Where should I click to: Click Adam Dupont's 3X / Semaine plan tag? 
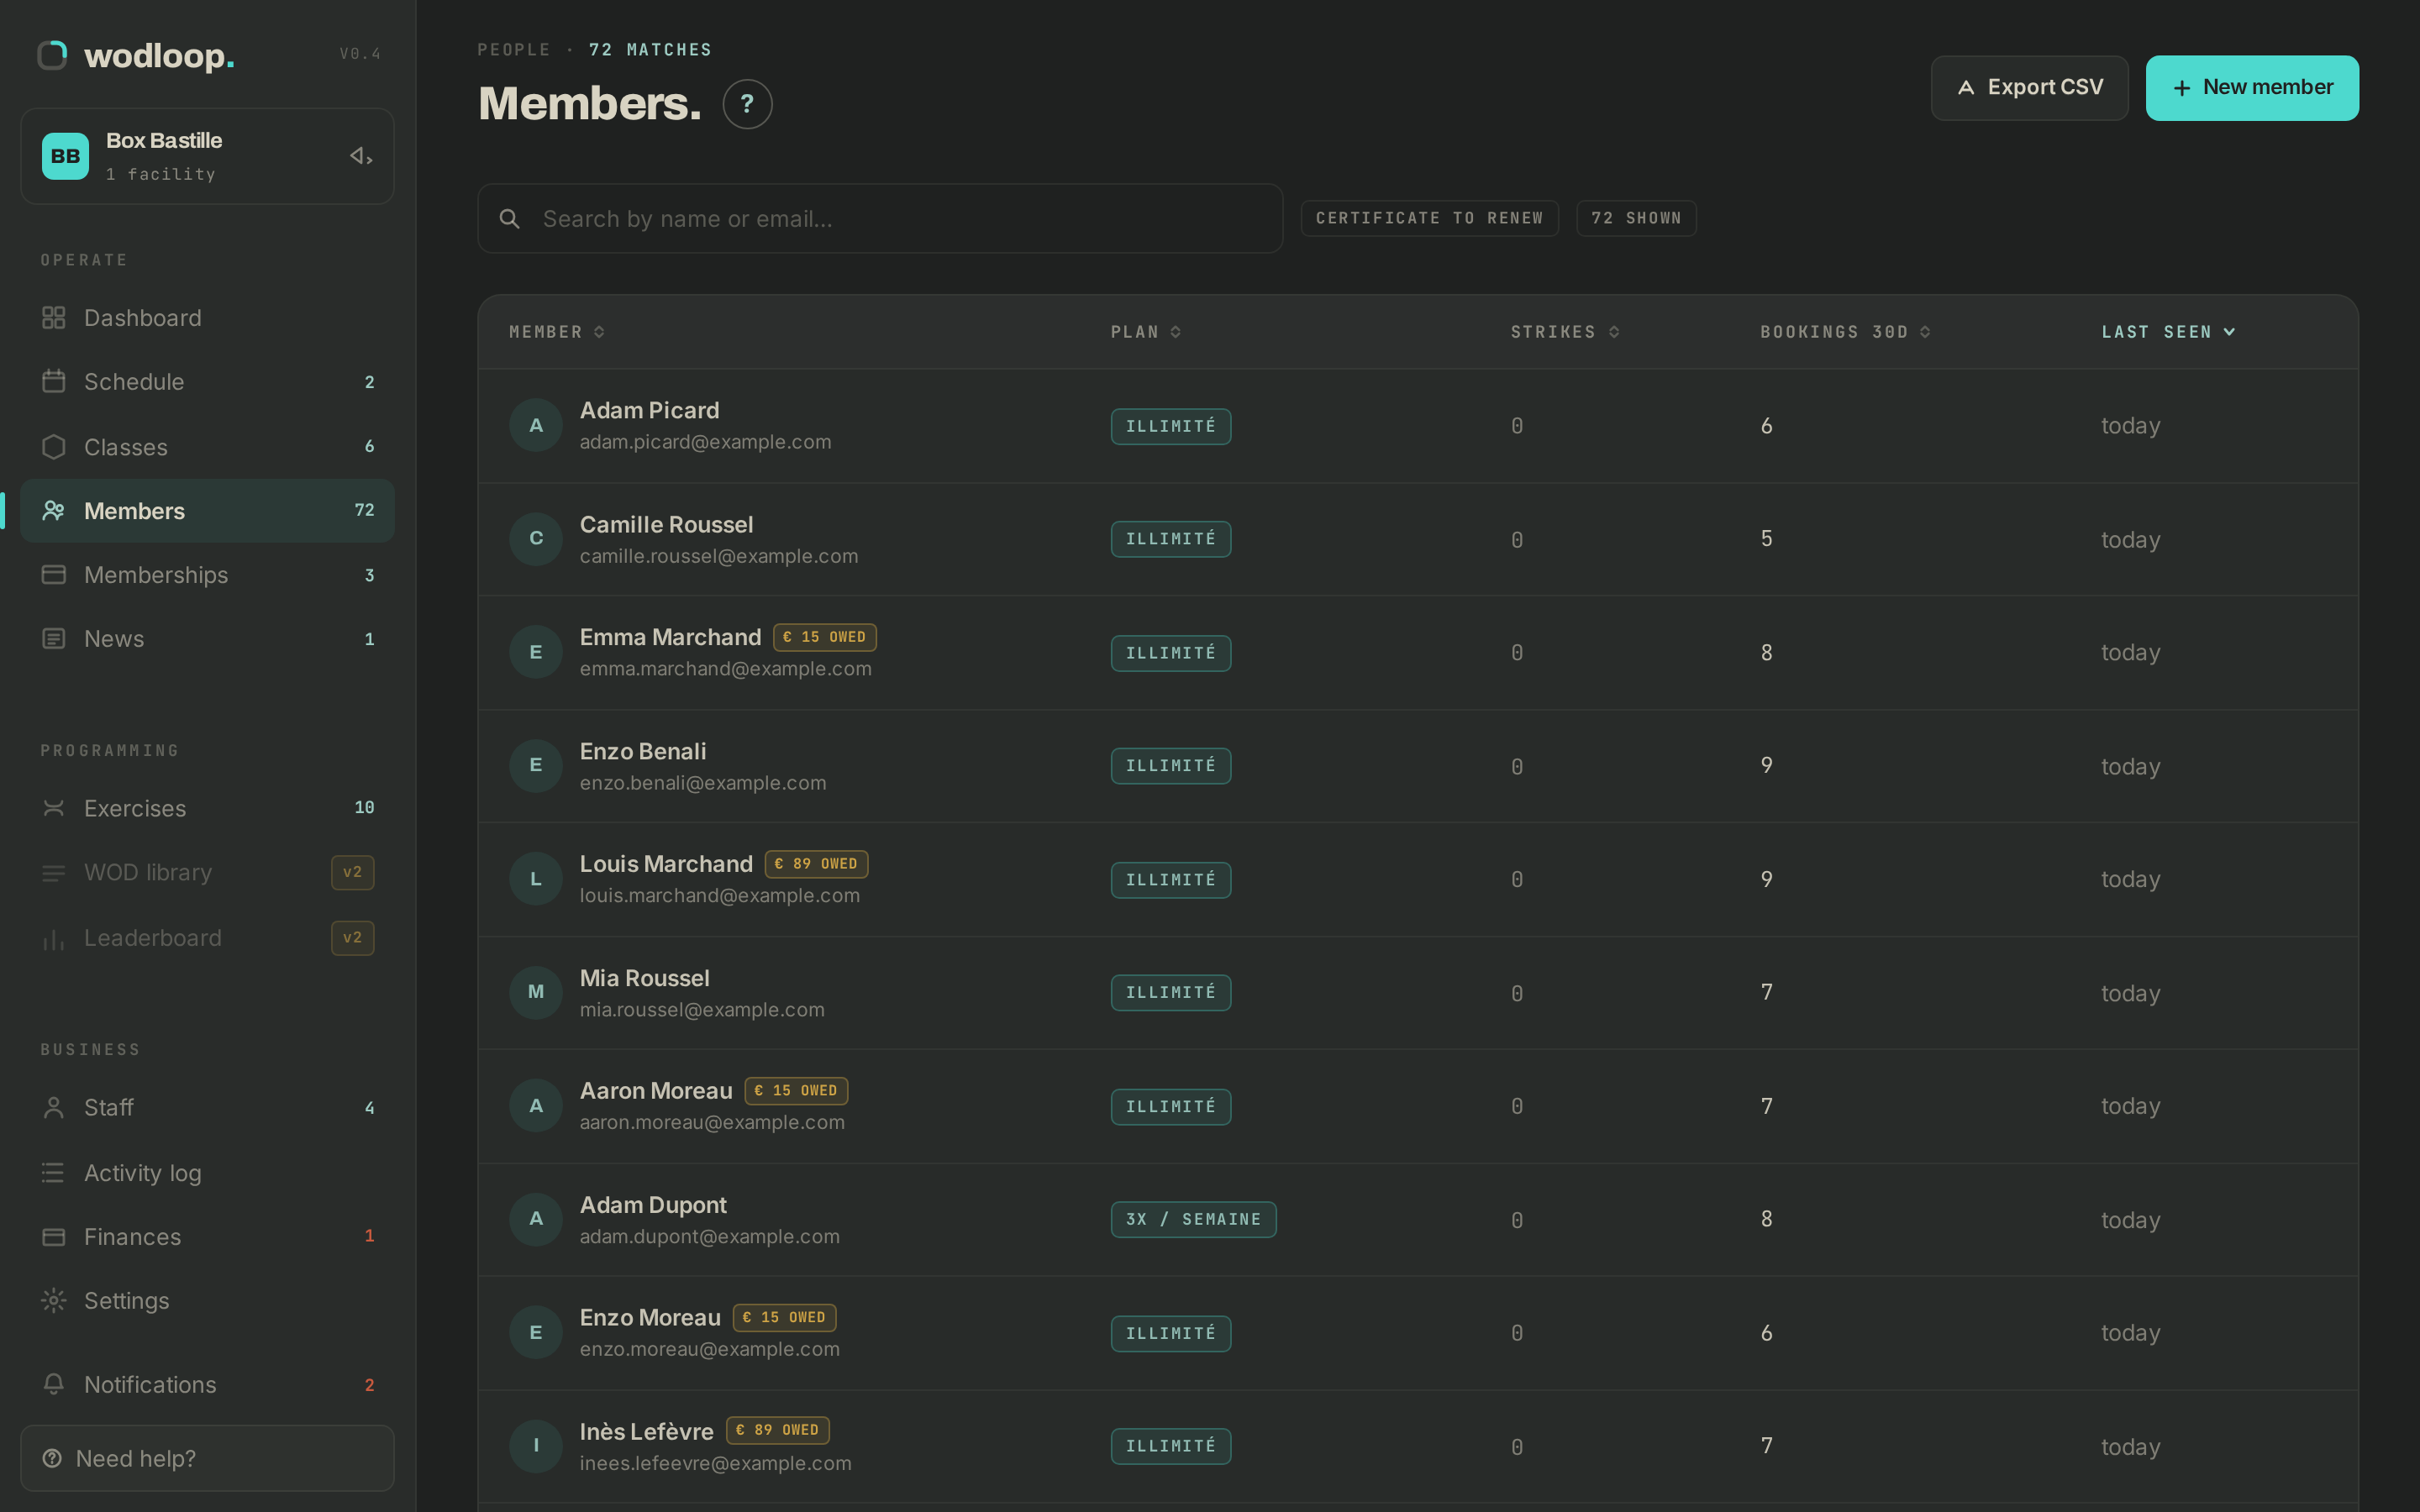[1193, 1219]
